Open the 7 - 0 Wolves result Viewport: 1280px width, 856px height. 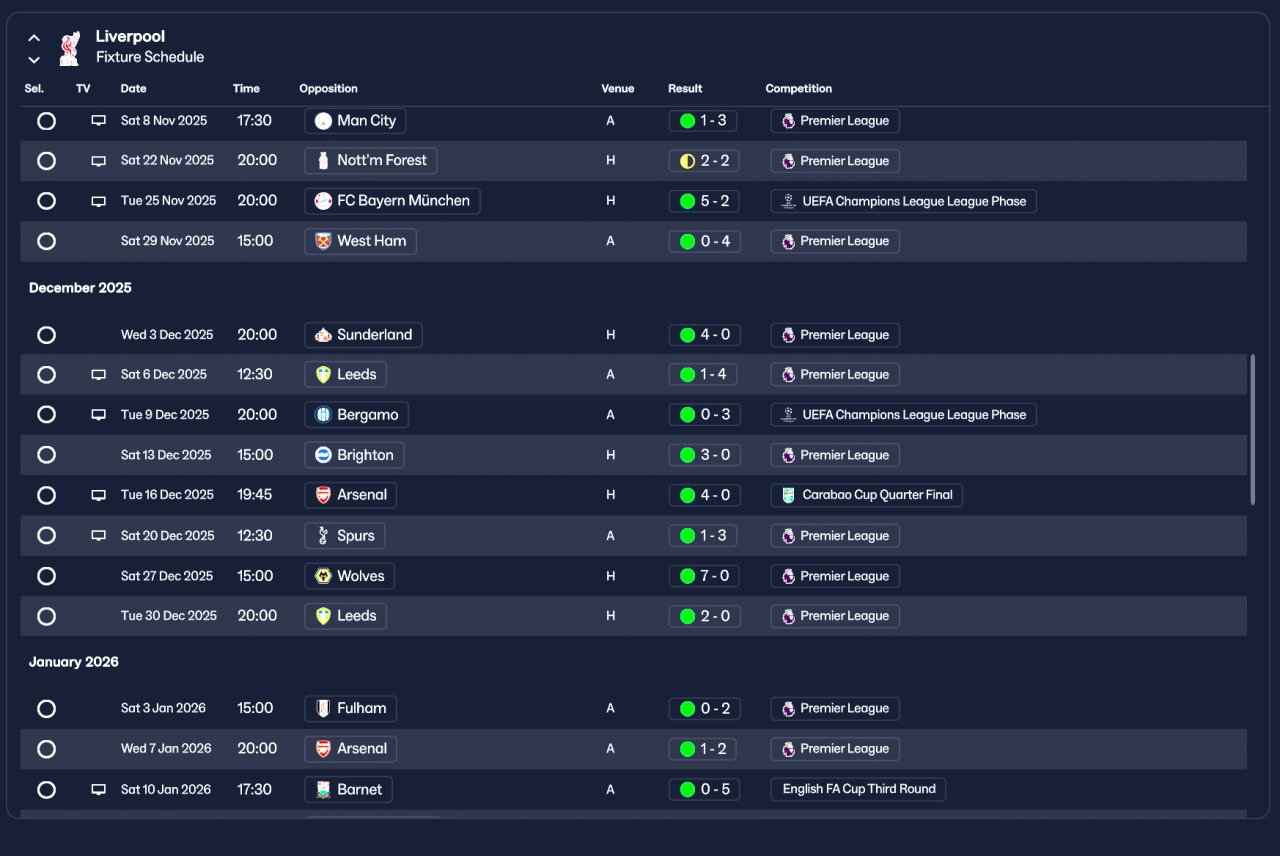click(704, 576)
